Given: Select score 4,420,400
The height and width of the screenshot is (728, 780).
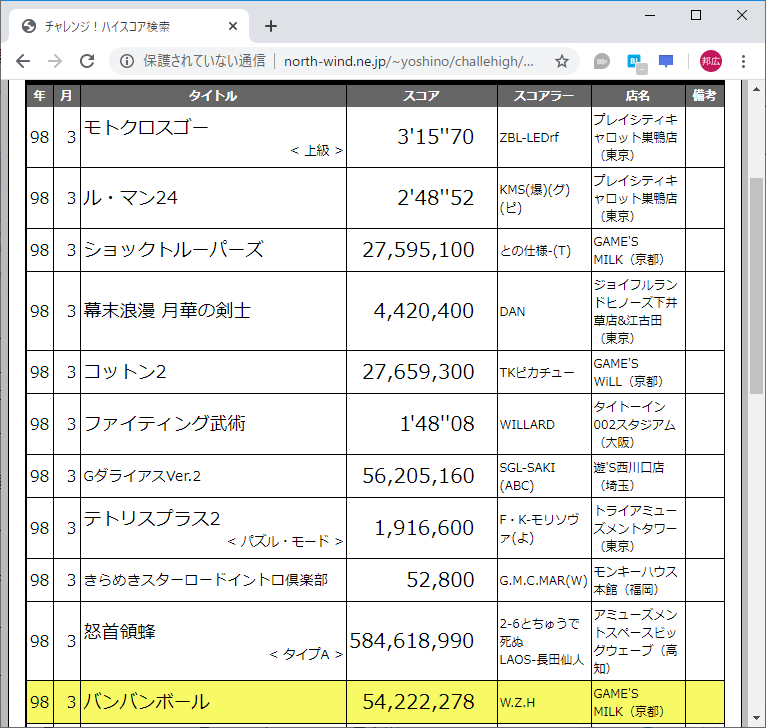Looking at the screenshot, I should [x=424, y=311].
